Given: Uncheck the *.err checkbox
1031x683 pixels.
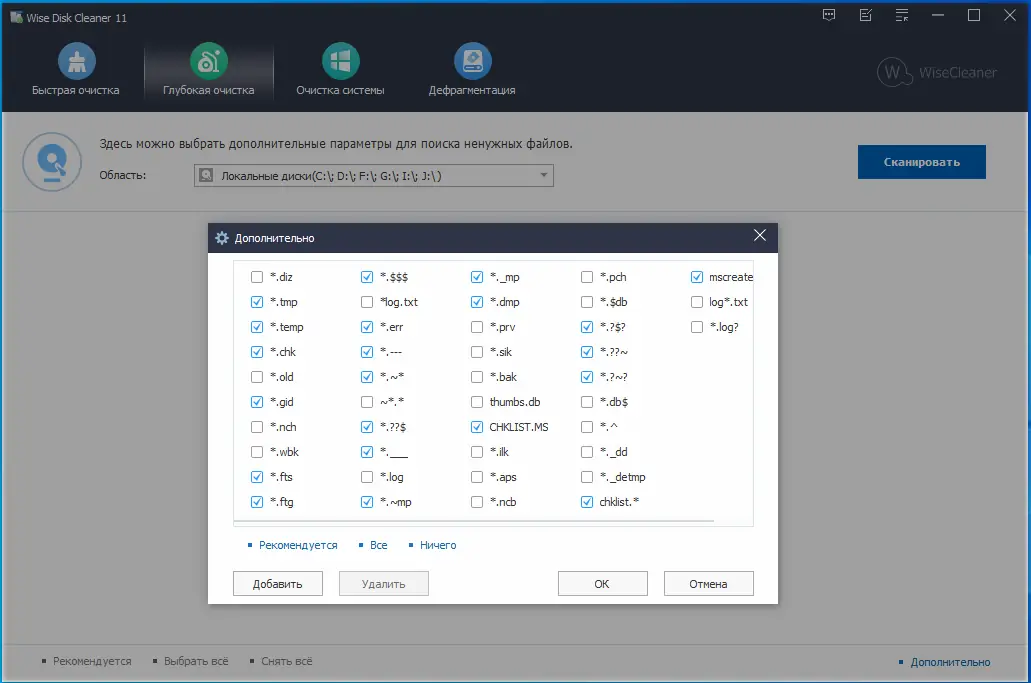Looking at the screenshot, I should [x=367, y=327].
